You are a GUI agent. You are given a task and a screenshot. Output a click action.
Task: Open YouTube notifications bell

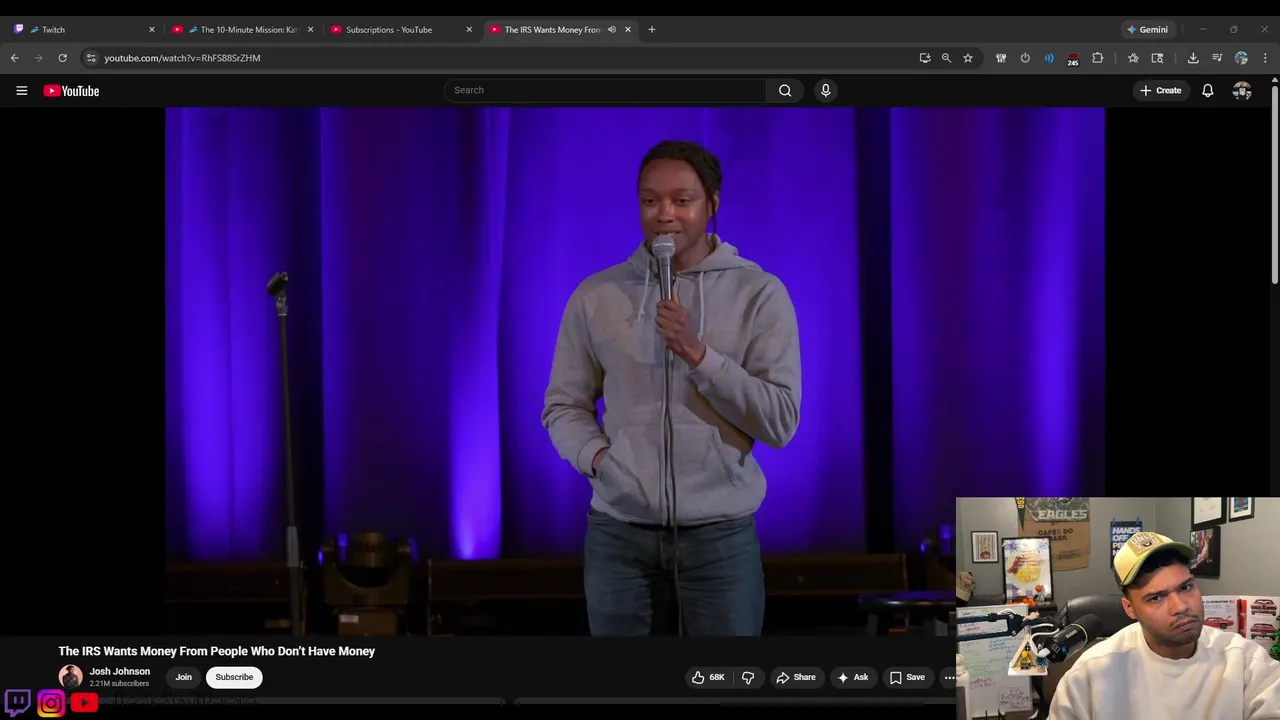[1207, 90]
